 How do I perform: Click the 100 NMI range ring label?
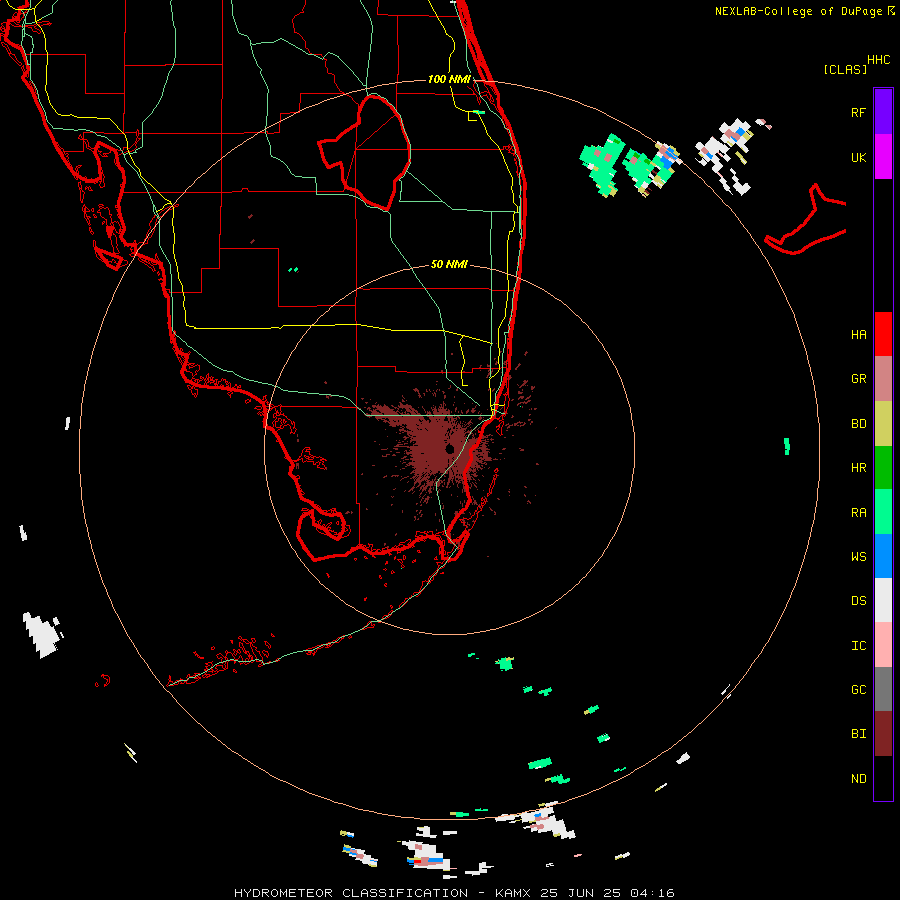pos(449,79)
